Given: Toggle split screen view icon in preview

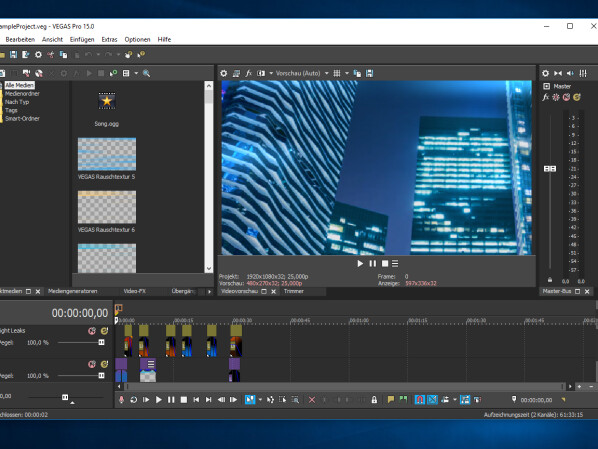Looking at the screenshot, I should point(261,73).
